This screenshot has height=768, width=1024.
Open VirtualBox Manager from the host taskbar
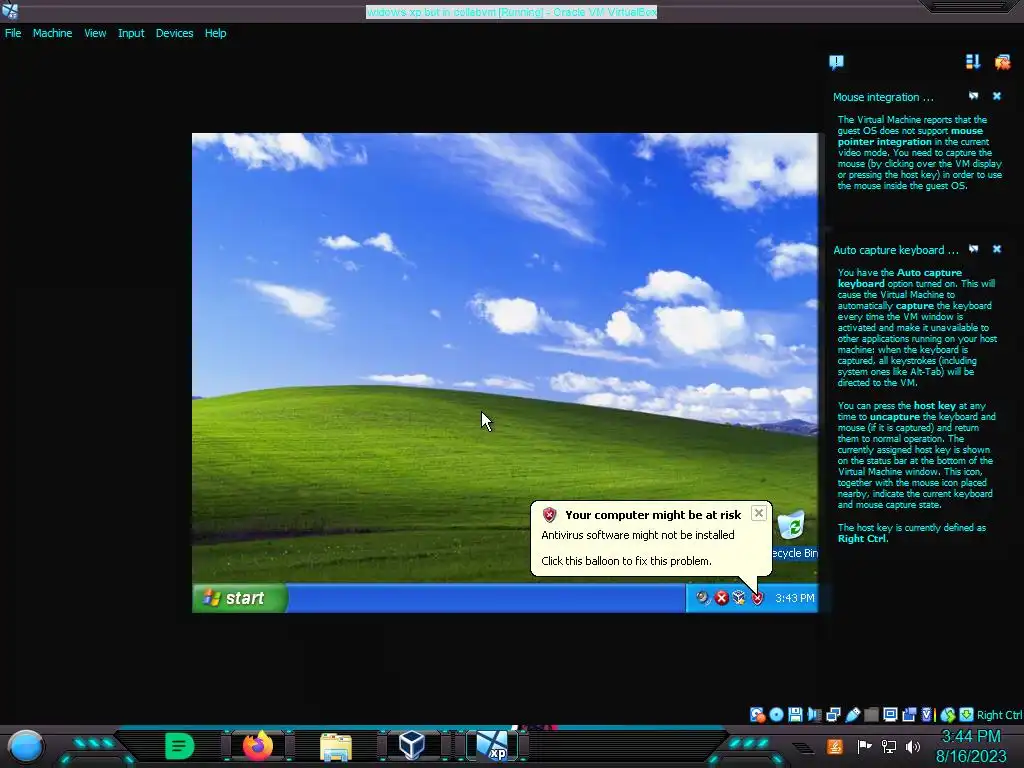[412, 746]
